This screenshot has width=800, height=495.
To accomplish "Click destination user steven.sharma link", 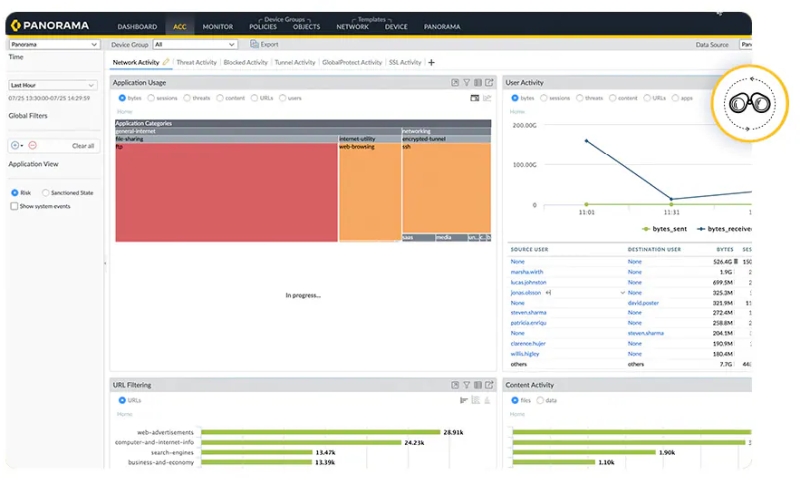I will coord(646,334).
